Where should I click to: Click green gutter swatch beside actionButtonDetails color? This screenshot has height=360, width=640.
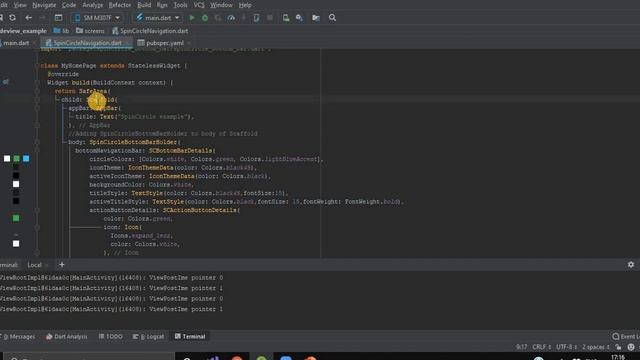point(16,218)
